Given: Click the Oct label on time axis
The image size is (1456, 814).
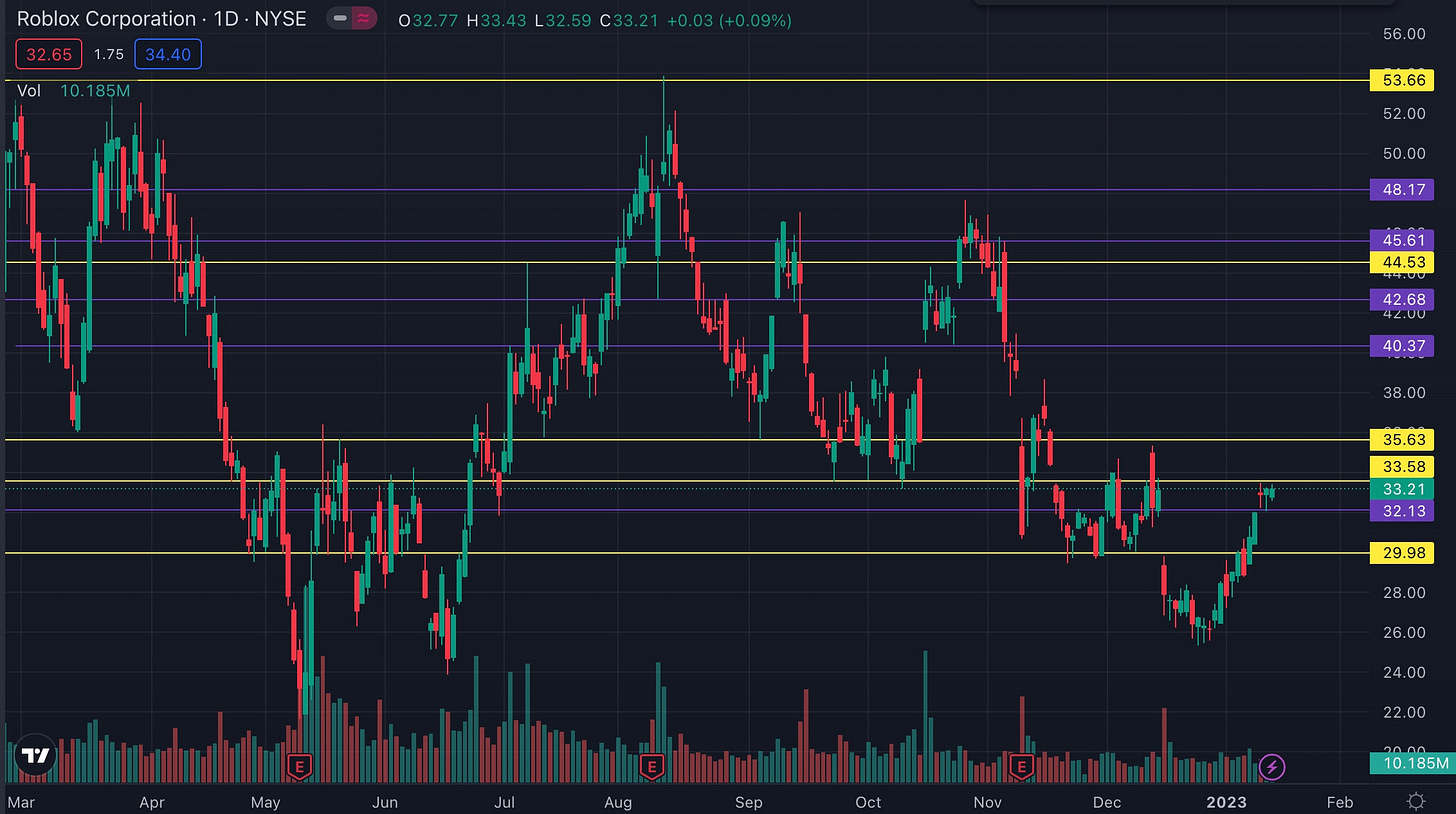Looking at the screenshot, I should (x=868, y=802).
